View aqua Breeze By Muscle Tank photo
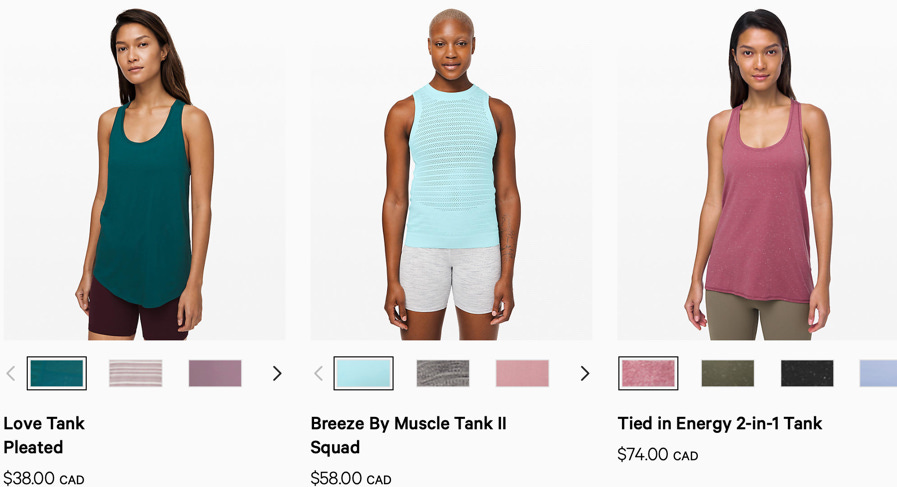 point(451,170)
